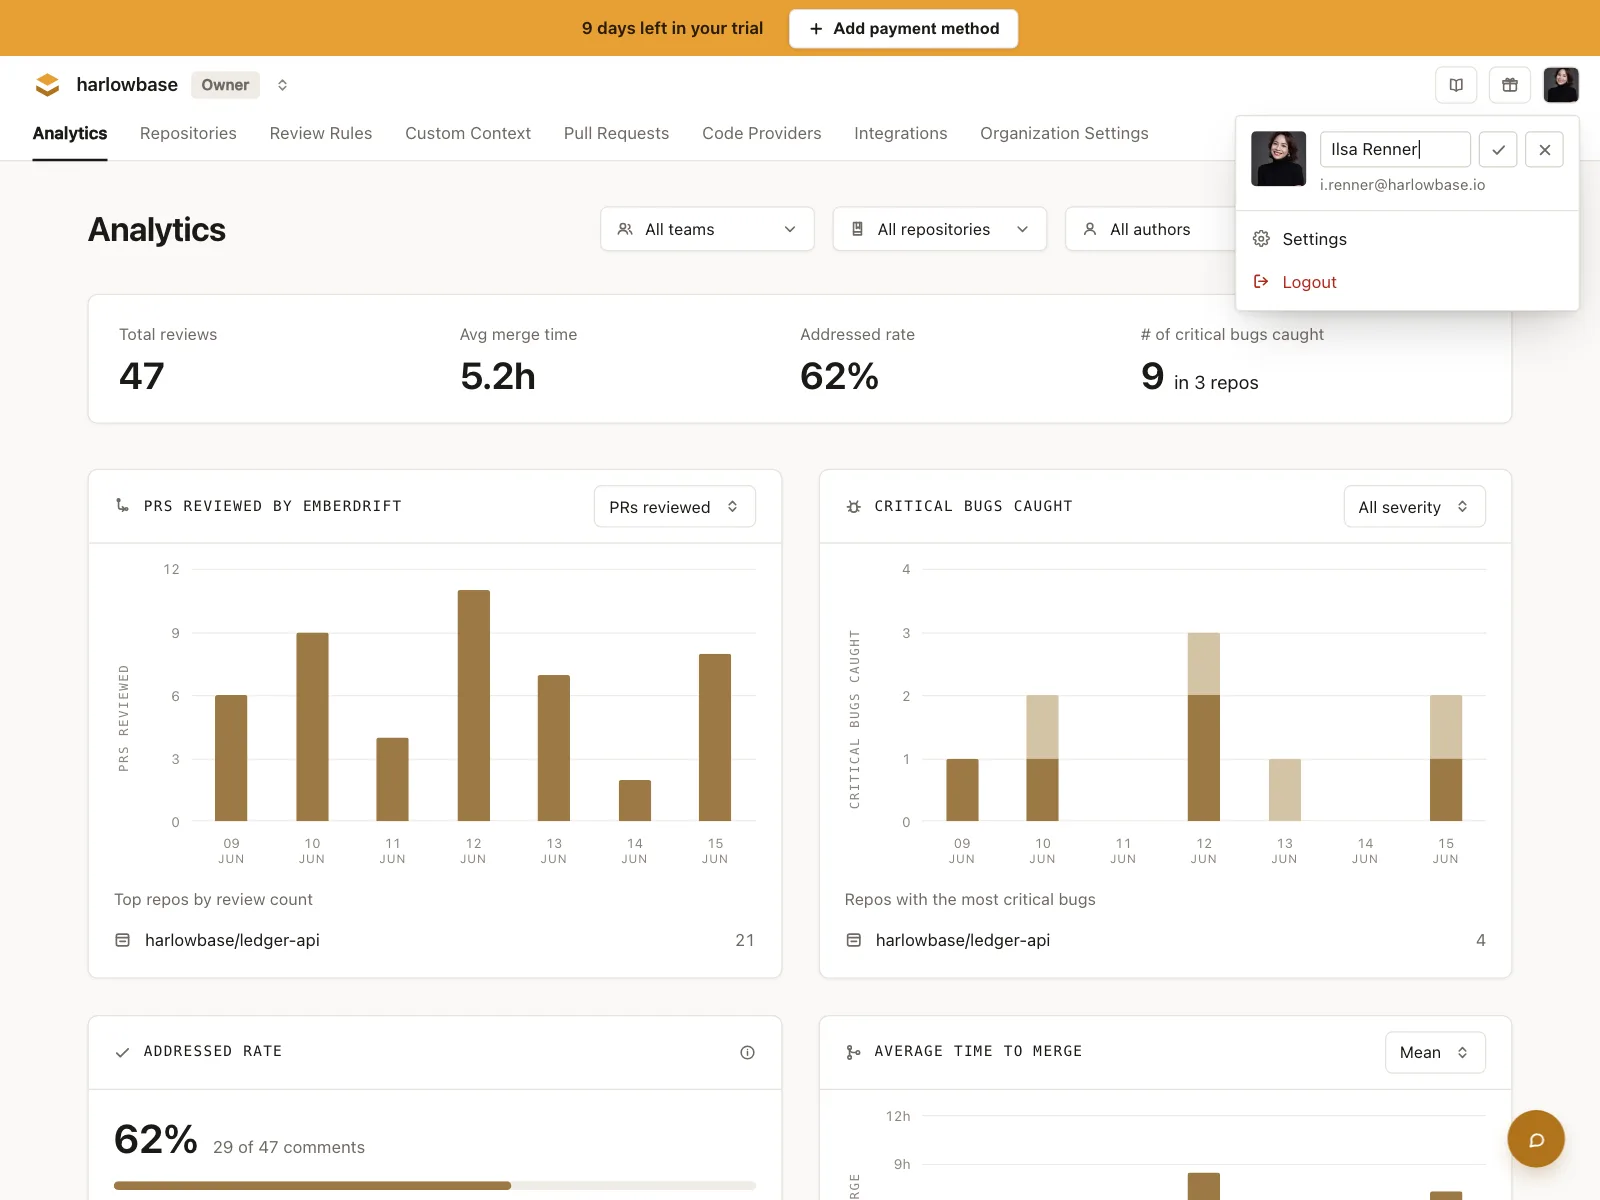Click the 13 JUN bar in critical bugs chart
This screenshot has width=1600, height=1200.
tap(1285, 790)
